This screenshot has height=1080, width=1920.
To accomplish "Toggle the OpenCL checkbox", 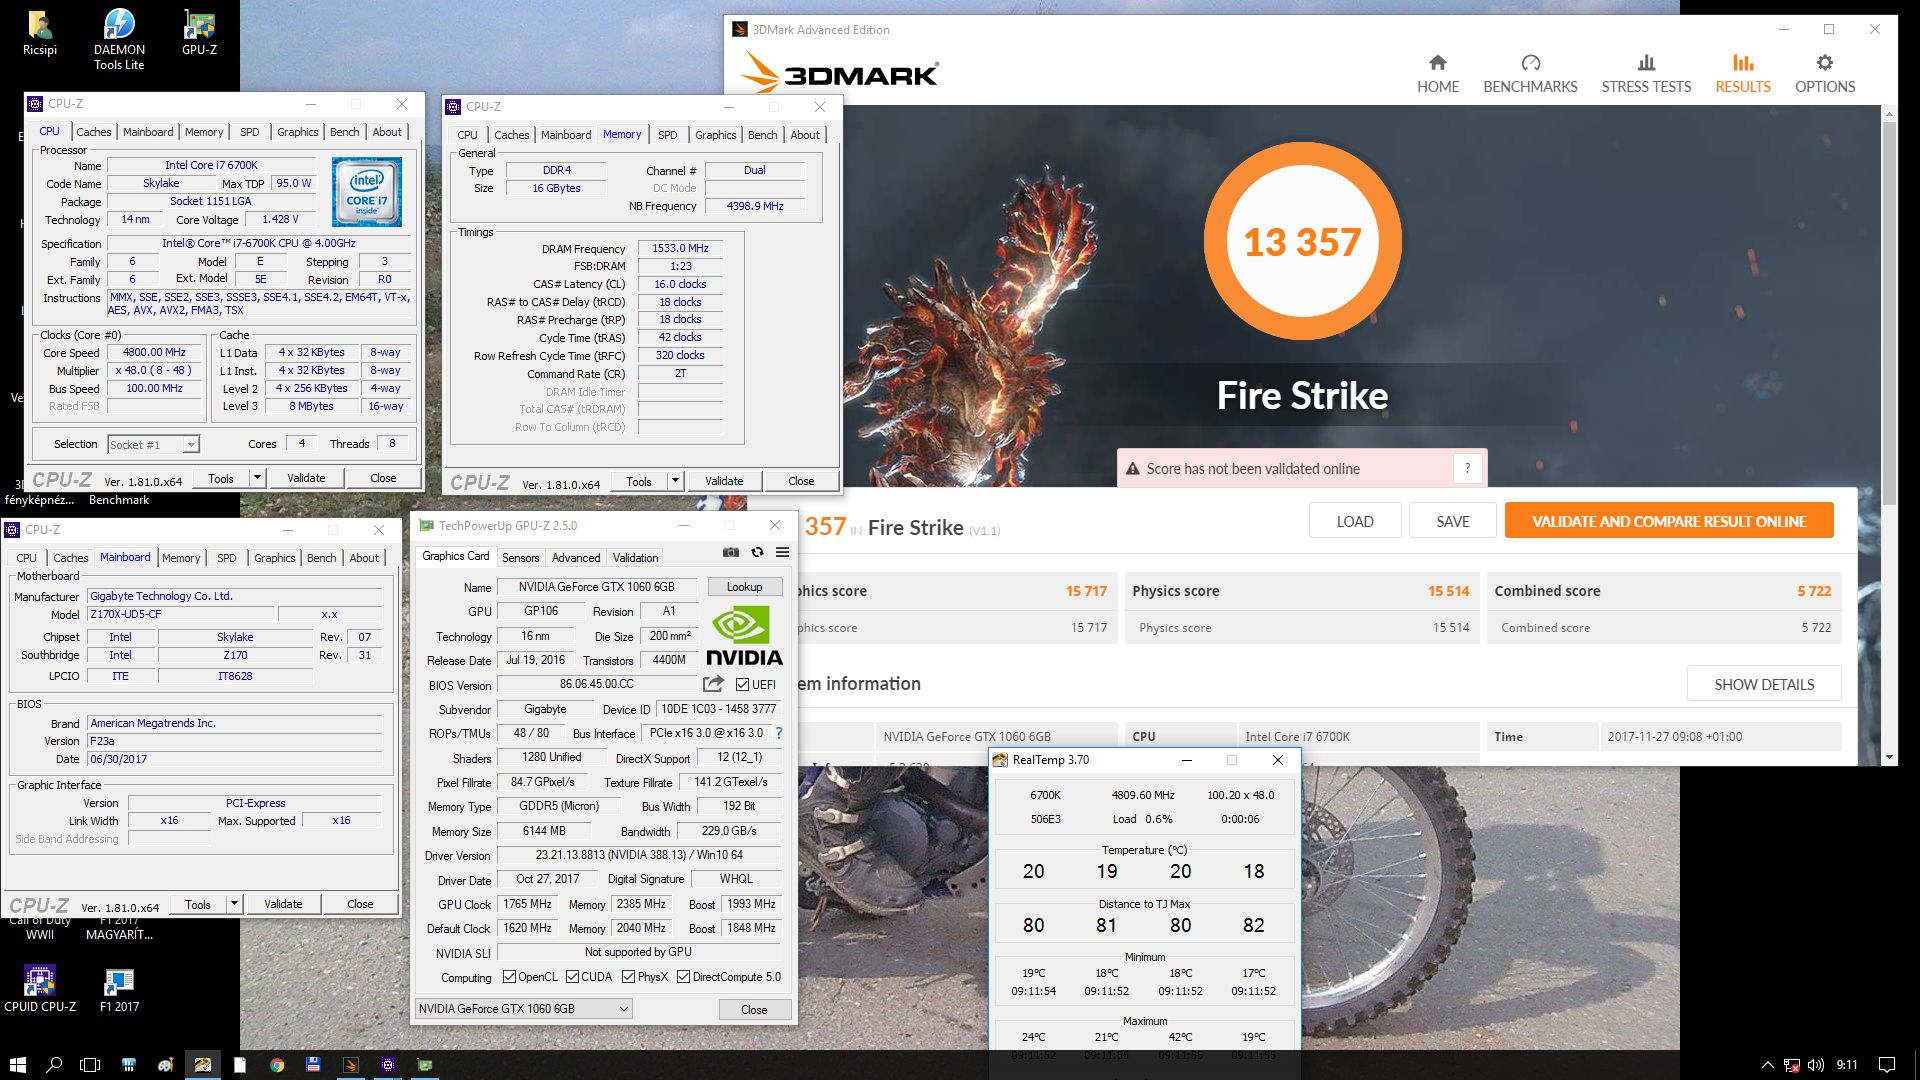I will 509,977.
